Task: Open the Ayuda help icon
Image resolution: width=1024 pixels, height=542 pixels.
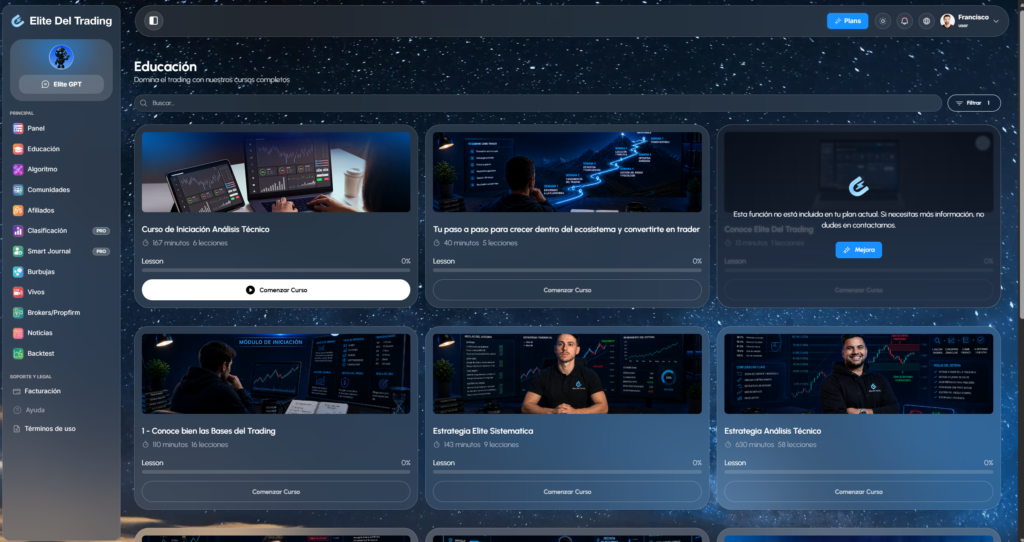Action: pos(17,410)
